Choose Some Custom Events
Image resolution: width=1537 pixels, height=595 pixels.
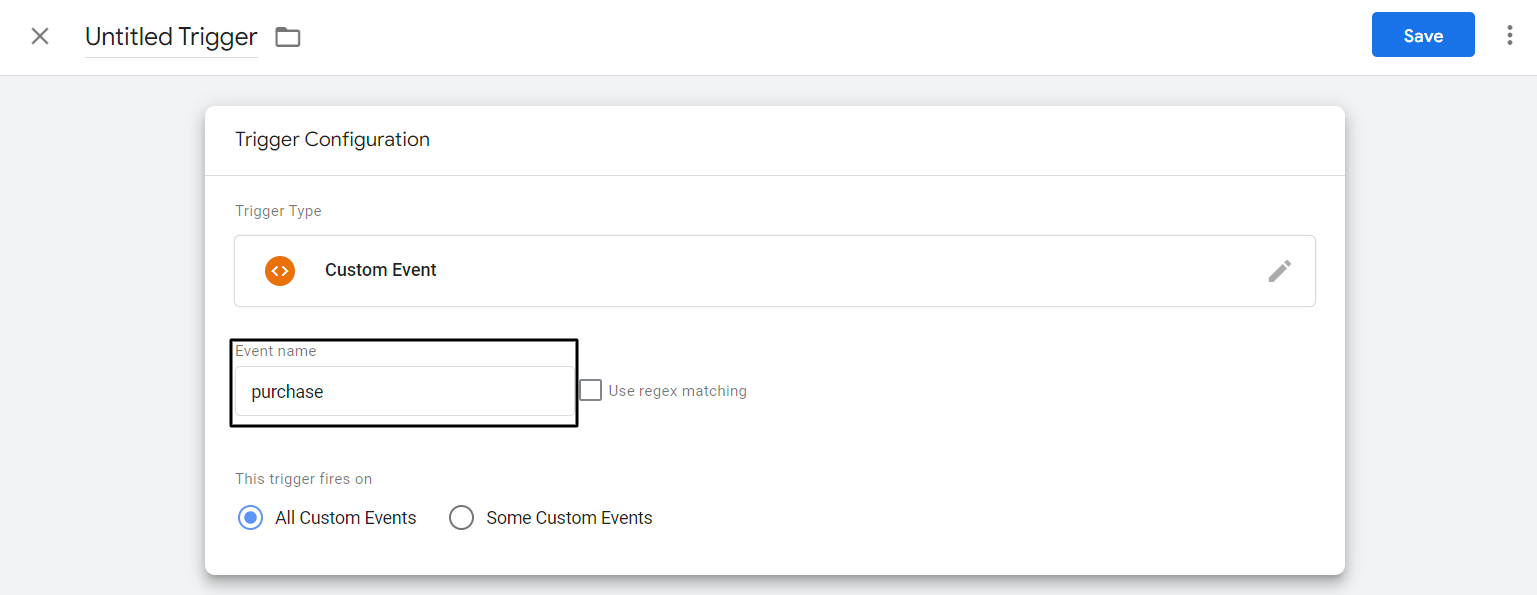[461, 517]
